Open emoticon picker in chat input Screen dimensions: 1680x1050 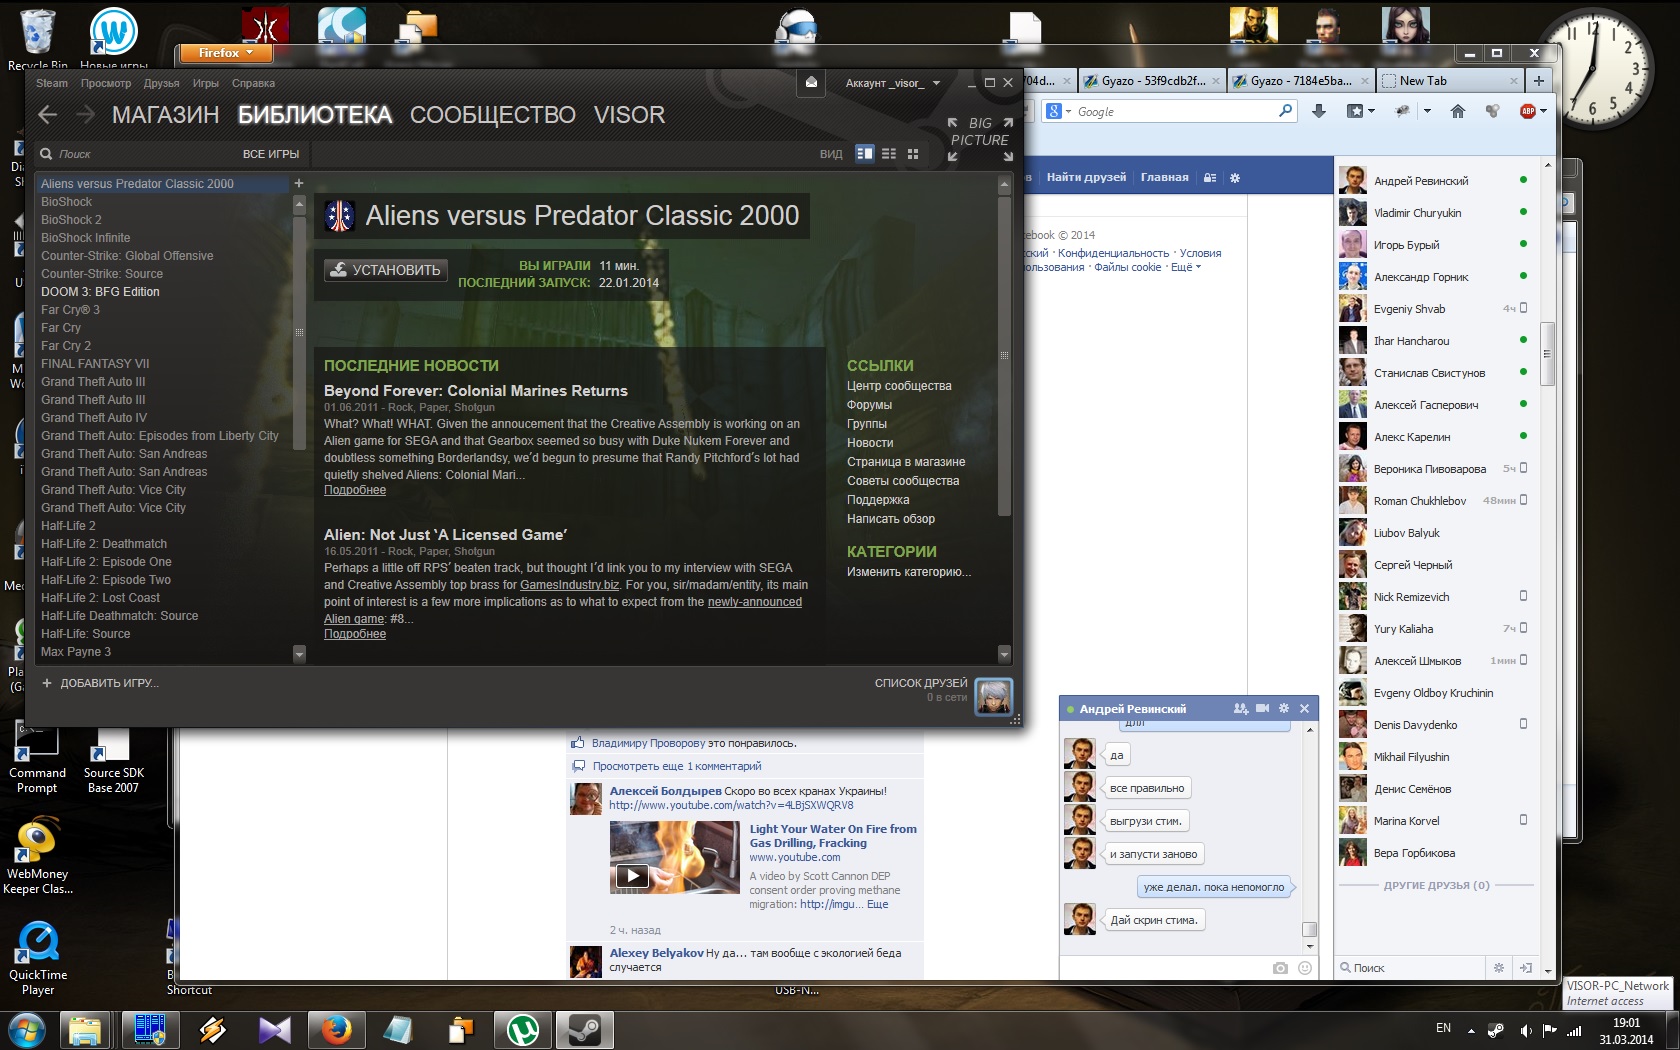(1305, 968)
